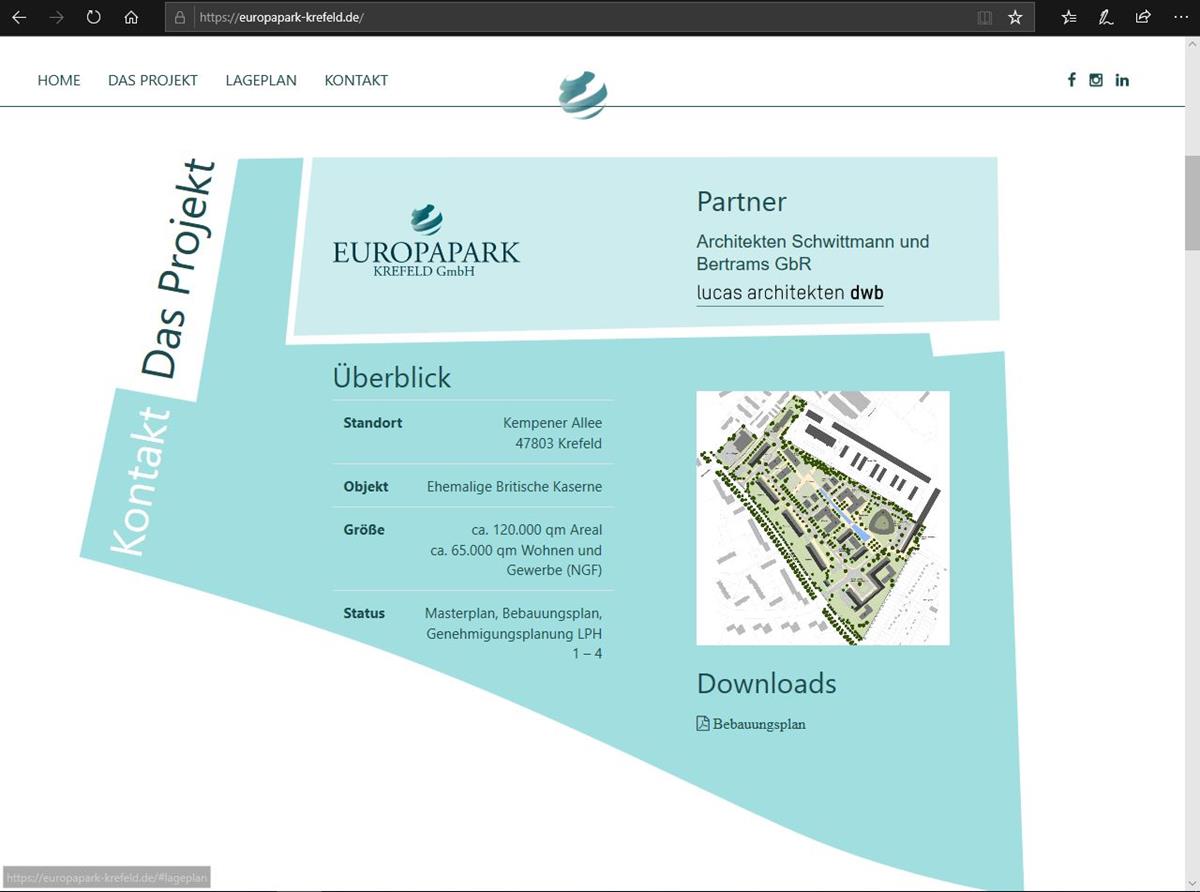Viewport: 1200px width, 892px height.
Task: Click the vertical scrollbar thumb
Action: 1192,203
